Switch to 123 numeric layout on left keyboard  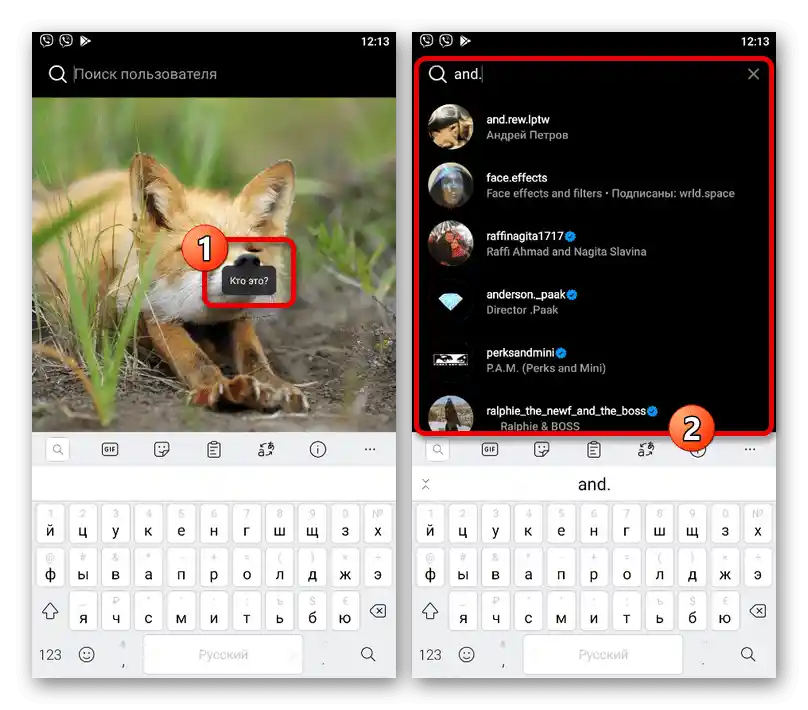[50, 655]
